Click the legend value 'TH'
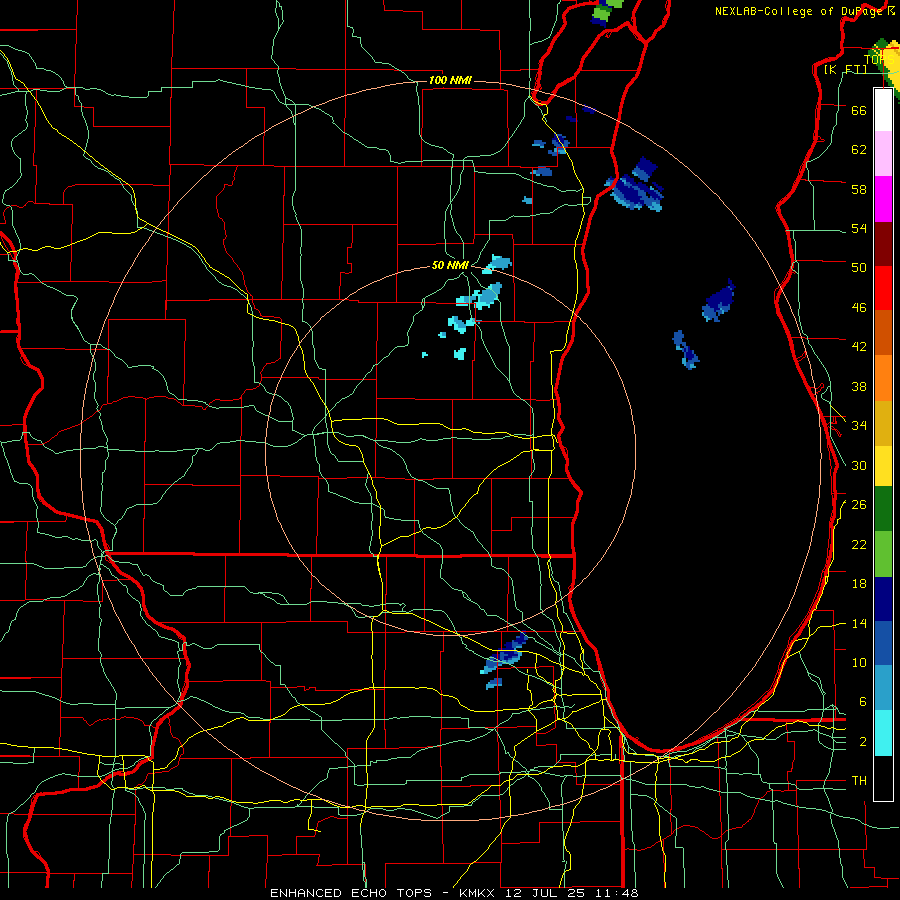 point(859,781)
